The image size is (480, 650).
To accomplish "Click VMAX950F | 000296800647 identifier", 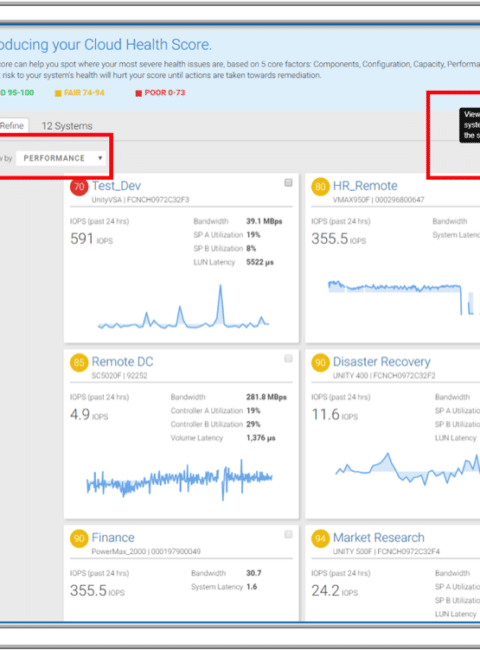I will click(378, 200).
